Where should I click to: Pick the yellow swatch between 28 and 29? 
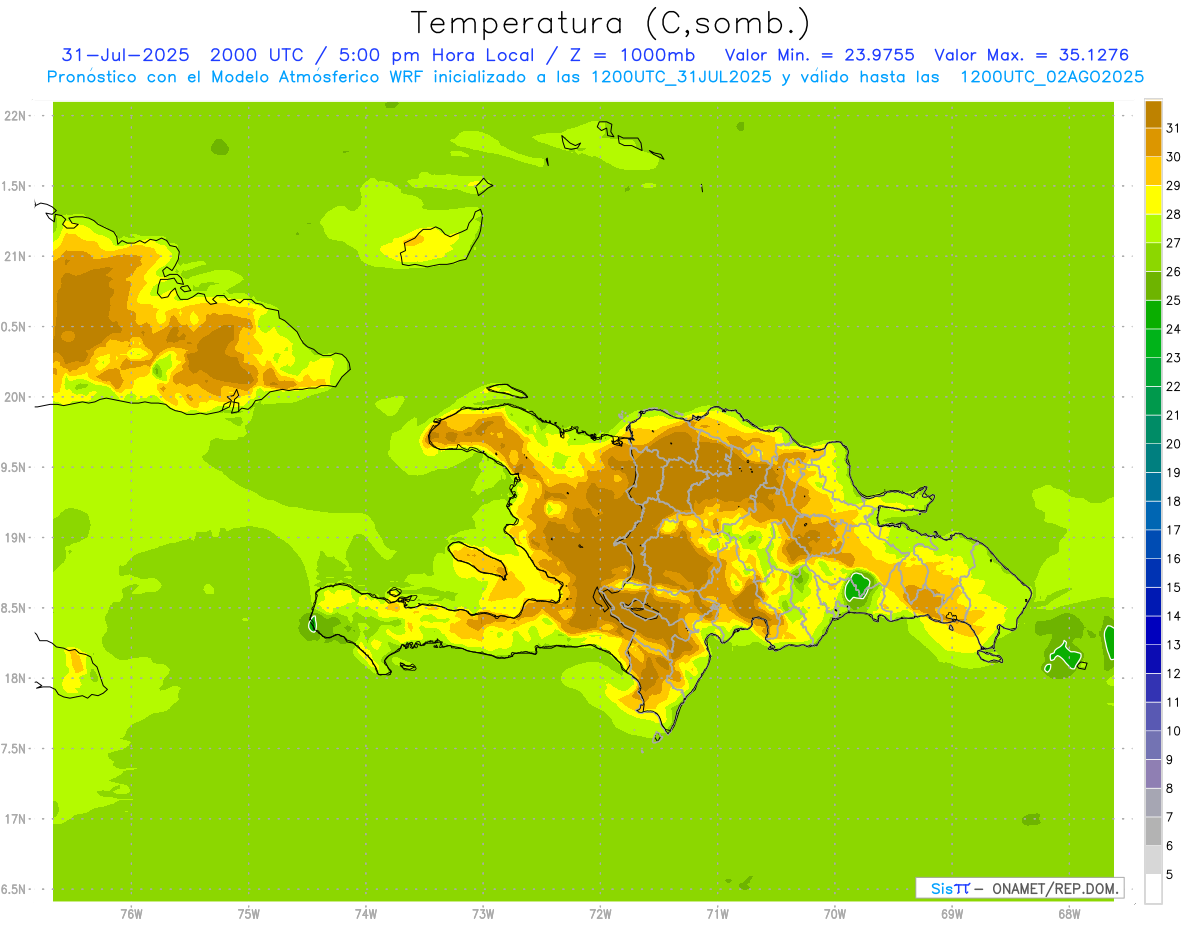click(1153, 200)
